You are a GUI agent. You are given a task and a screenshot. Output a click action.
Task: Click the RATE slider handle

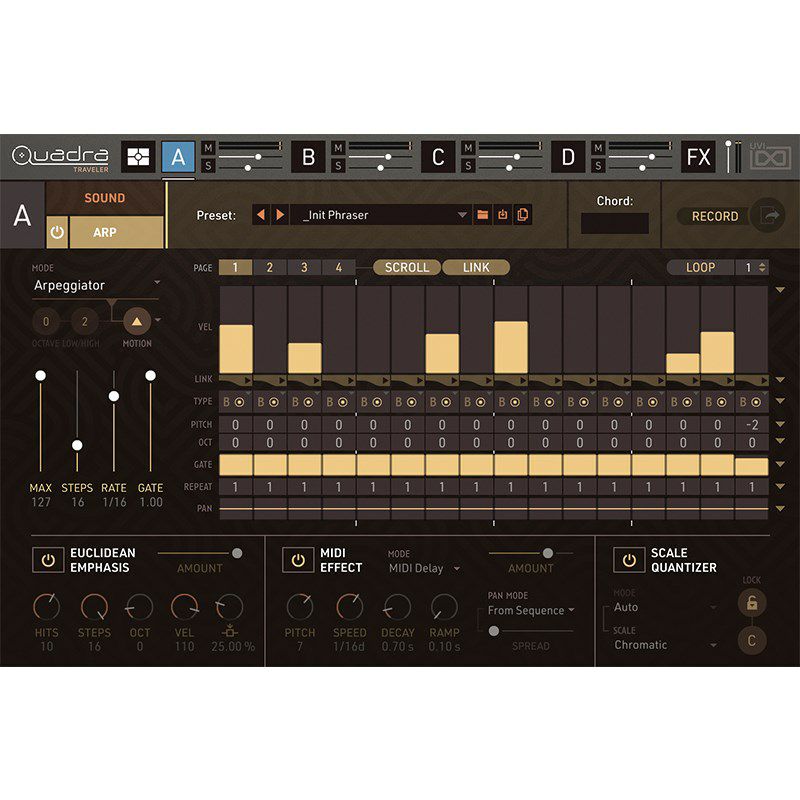(114, 396)
